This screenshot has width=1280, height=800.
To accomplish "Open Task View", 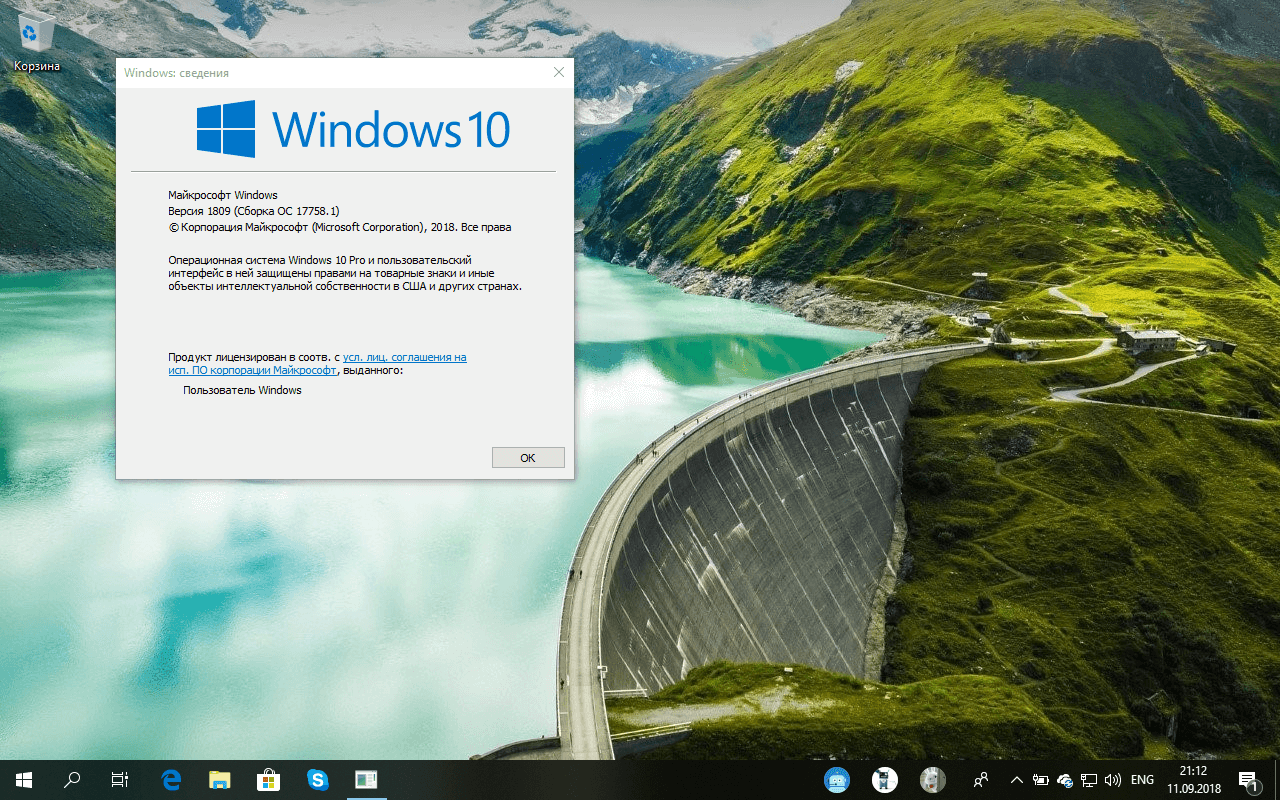I will click(119, 779).
